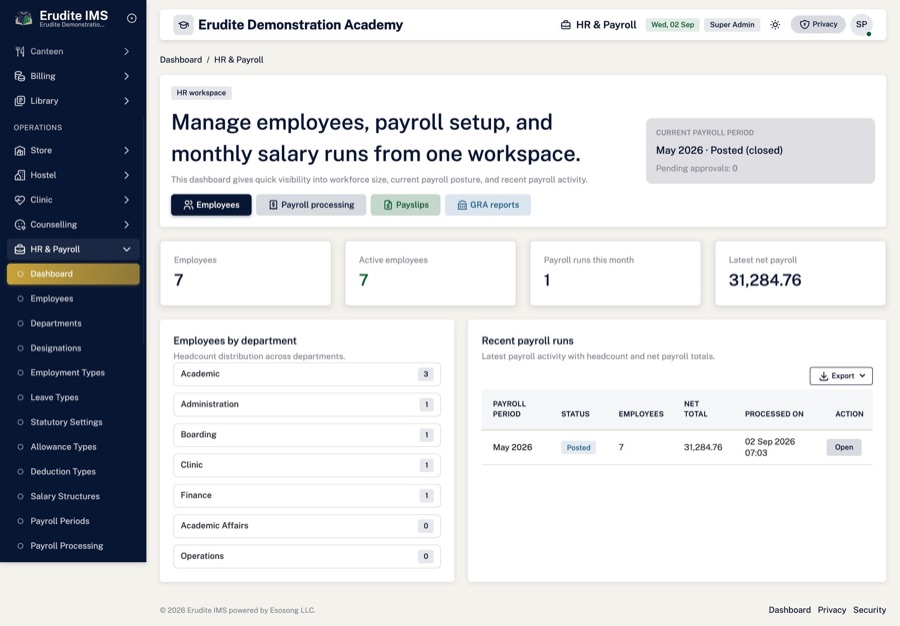The height and width of the screenshot is (626, 900).
Task: Click the current payroll period panel
Action: tap(760, 151)
